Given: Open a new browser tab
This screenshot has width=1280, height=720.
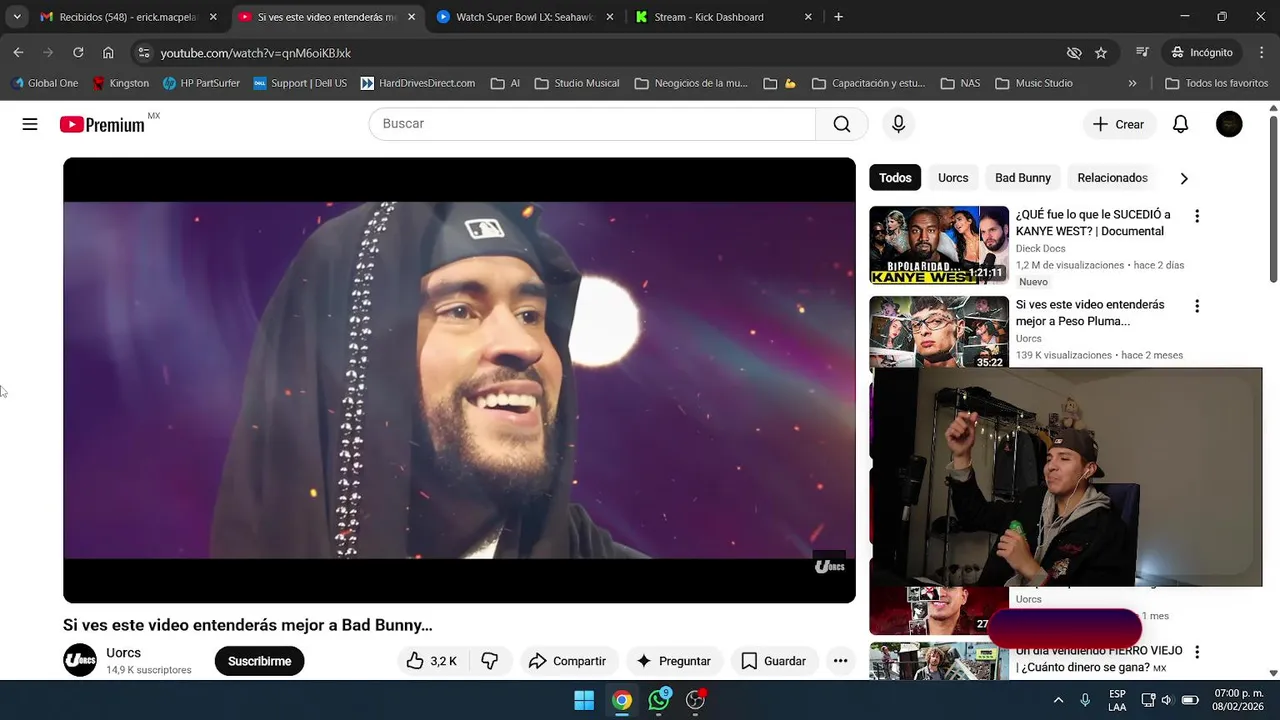Looking at the screenshot, I should 838,17.
